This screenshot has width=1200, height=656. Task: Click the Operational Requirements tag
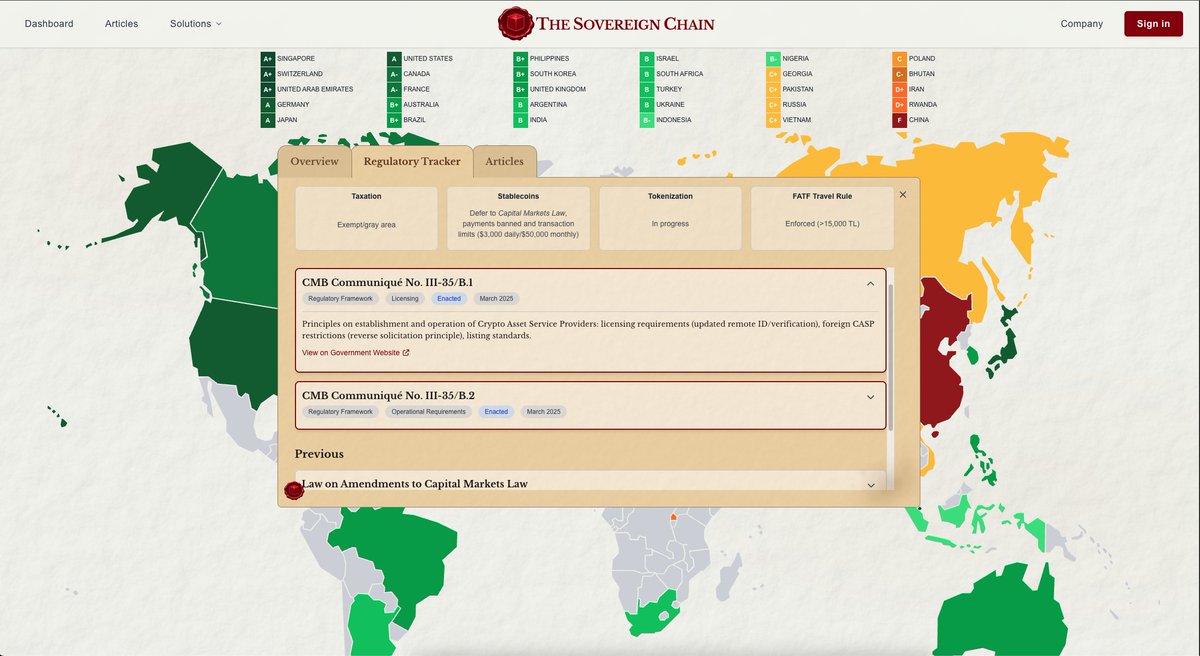pos(429,412)
